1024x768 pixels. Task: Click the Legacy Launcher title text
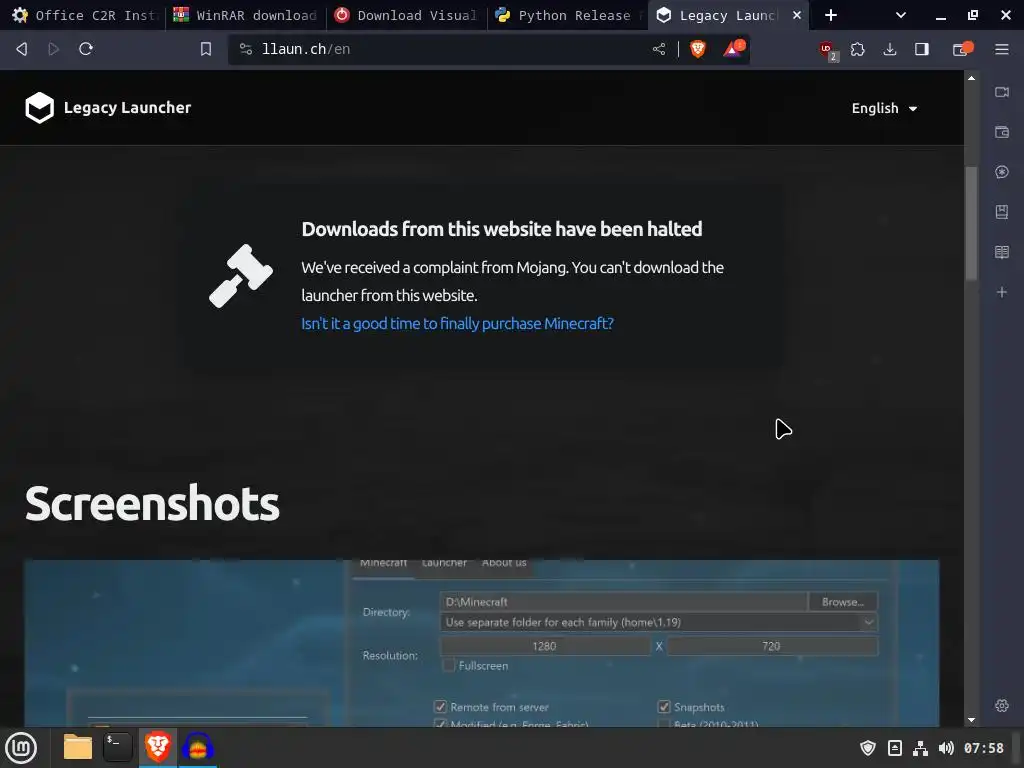click(127, 108)
